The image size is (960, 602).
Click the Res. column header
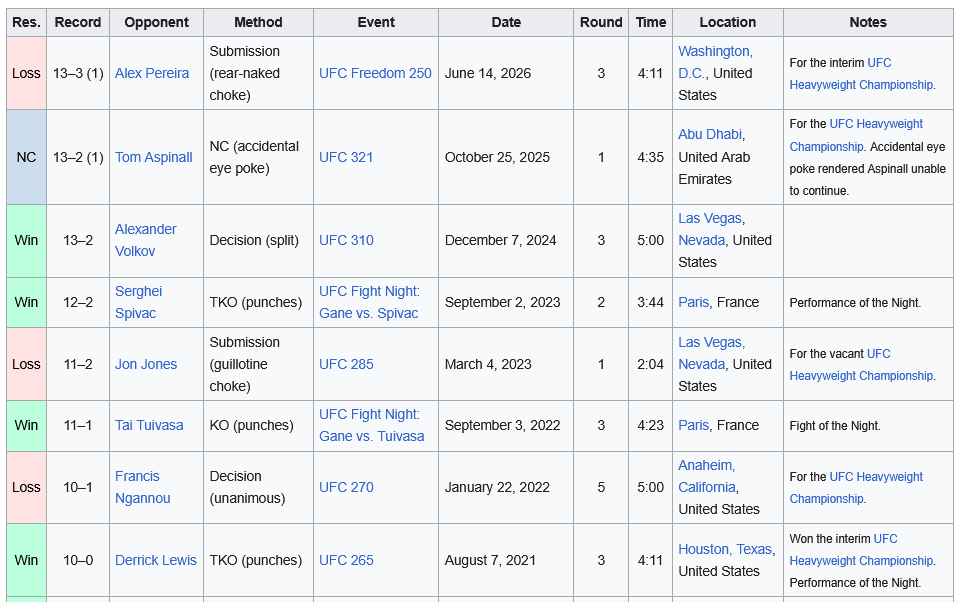pyautogui.click(x=26, y=23)
